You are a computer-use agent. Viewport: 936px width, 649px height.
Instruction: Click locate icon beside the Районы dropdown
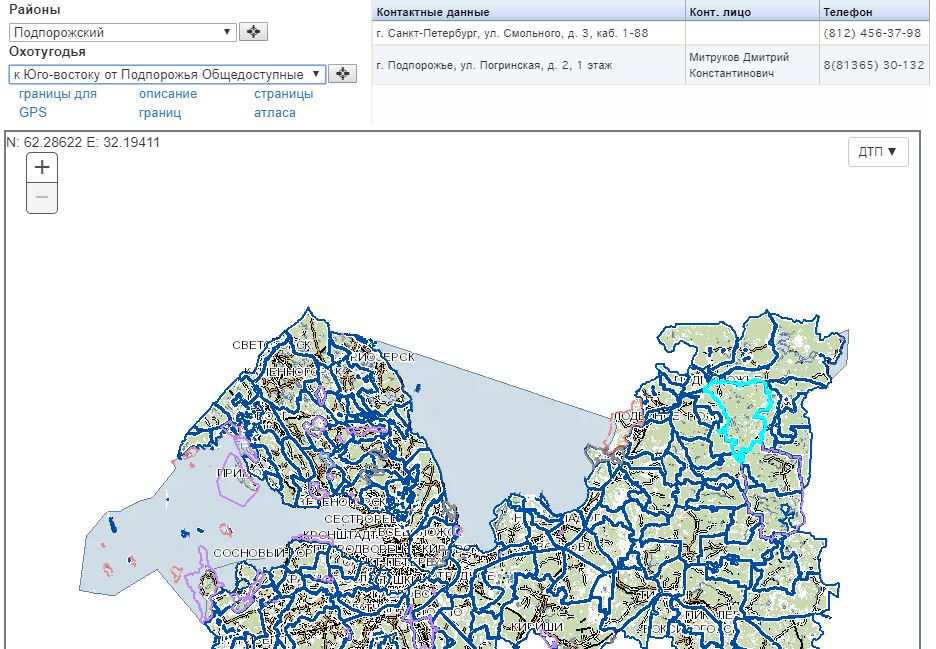point(254,32)
